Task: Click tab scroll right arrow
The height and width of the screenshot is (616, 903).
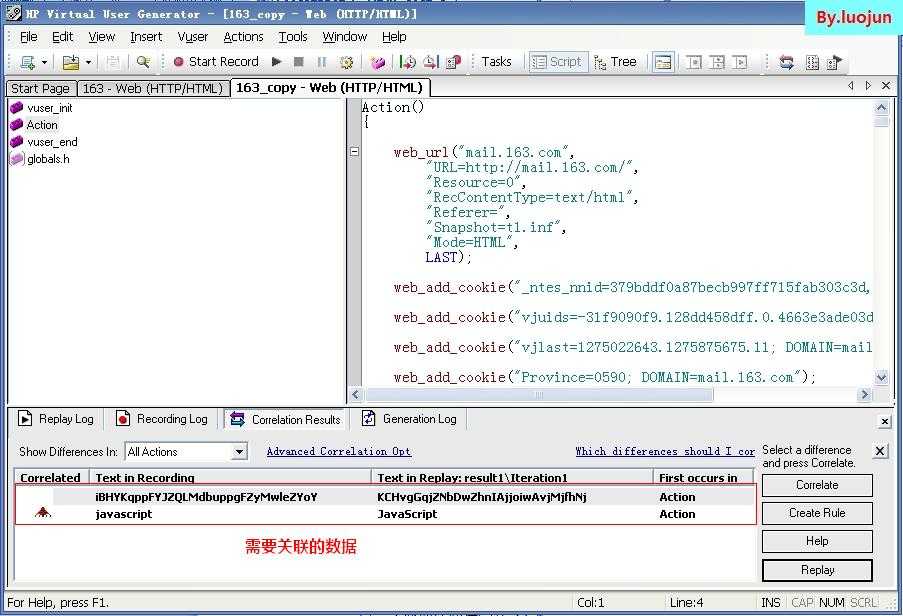Action: pyautogui.click(x=868, y=86)
